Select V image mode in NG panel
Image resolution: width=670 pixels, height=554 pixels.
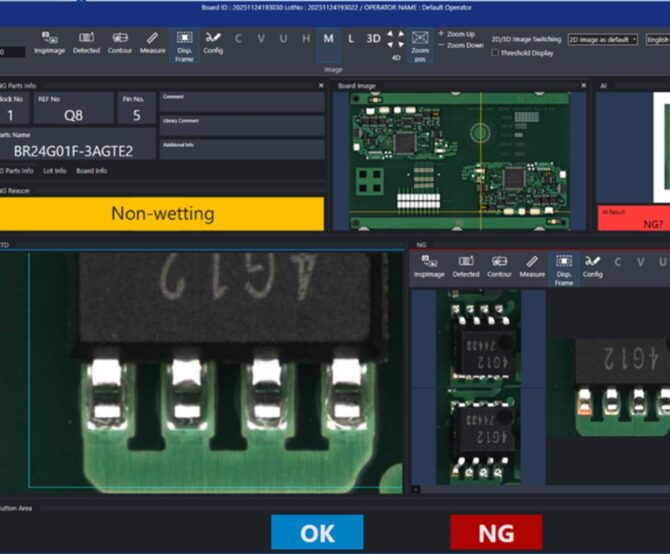pyautogui.click(x=640, y=262)
